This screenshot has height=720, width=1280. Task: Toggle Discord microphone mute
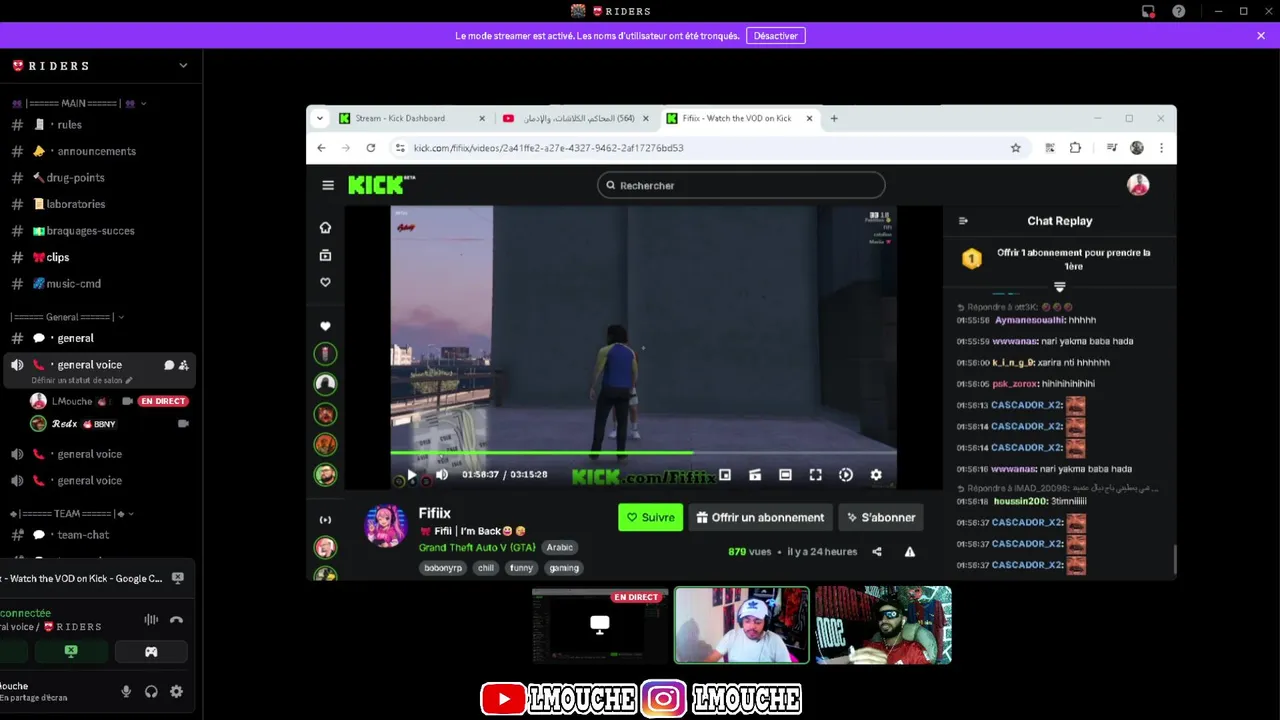click(126, 691)
